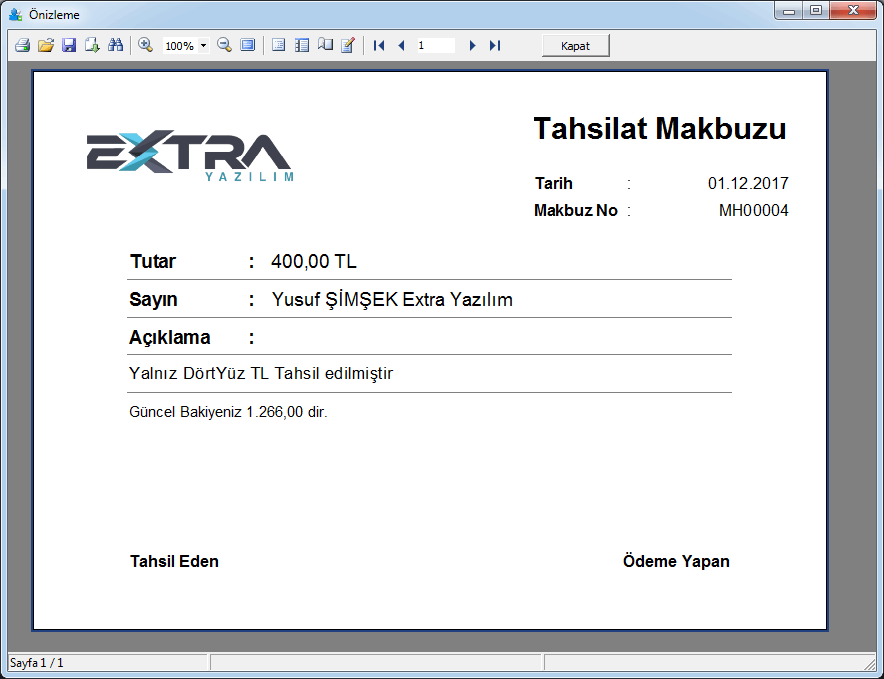Minimize the Önizleme window
This screenshot has height=679, width=884.
(x=789, y=11)
